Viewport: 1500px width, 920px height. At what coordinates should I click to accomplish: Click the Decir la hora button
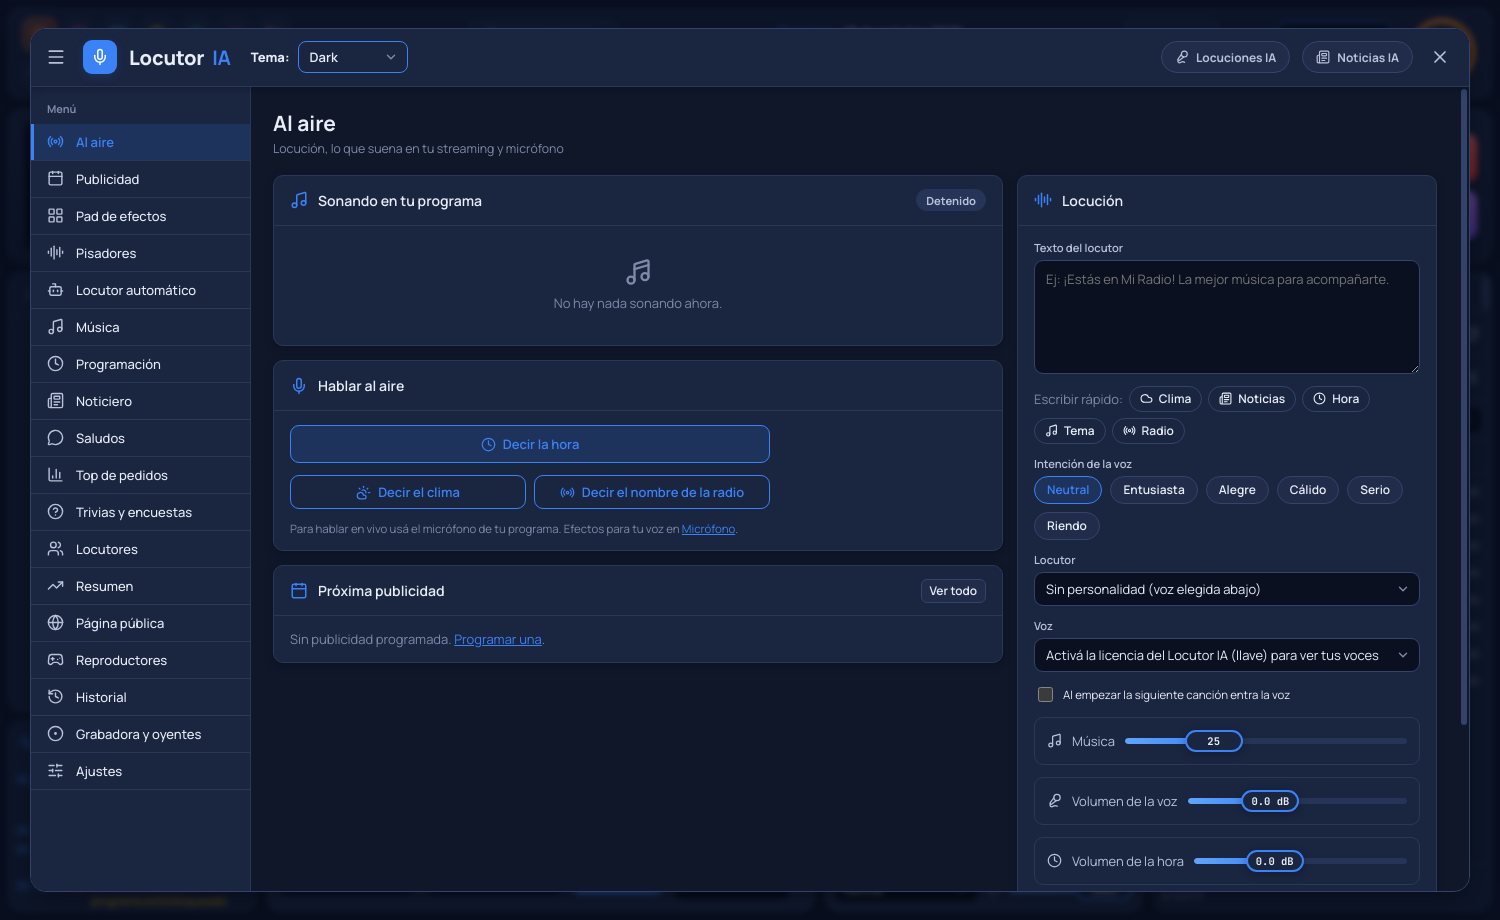coord(530,444)
